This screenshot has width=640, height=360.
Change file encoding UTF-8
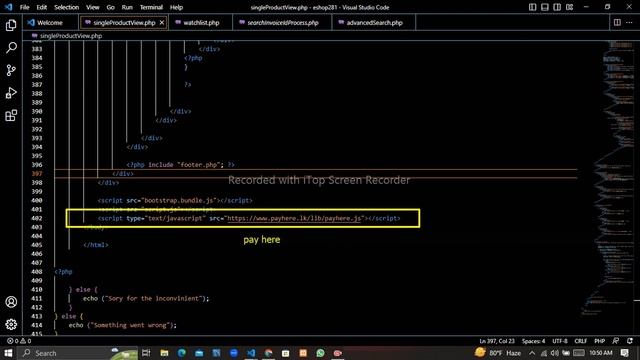(560, 341)
